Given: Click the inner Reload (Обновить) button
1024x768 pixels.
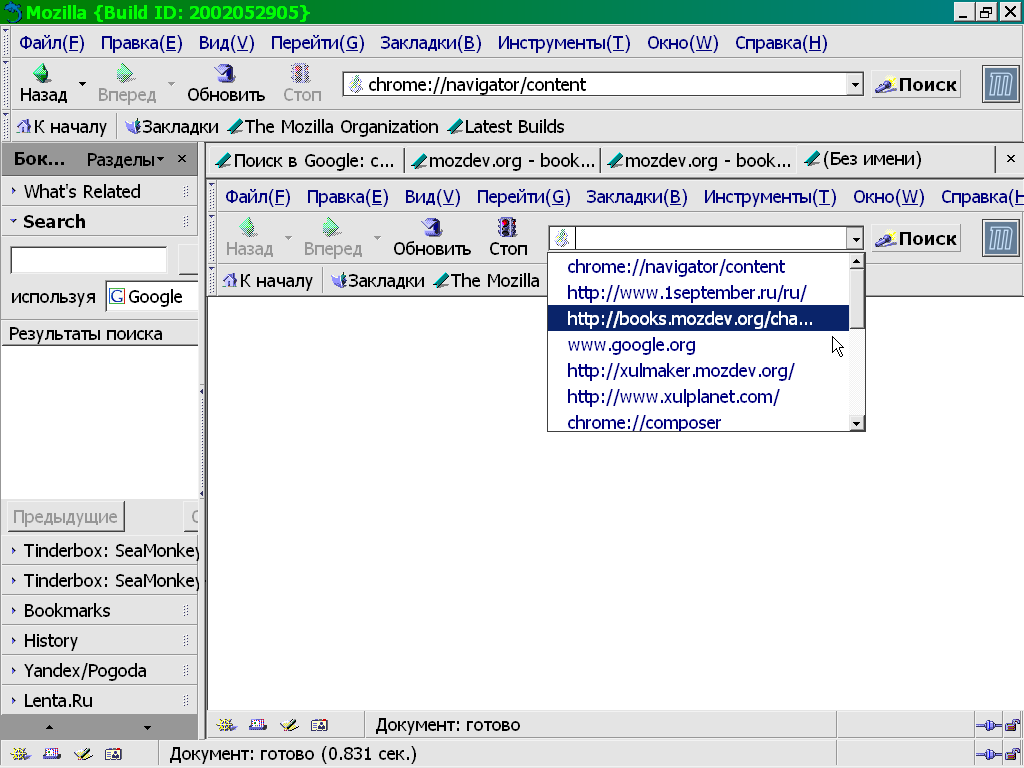Looking at the screenshot, I should click(431, 238).
